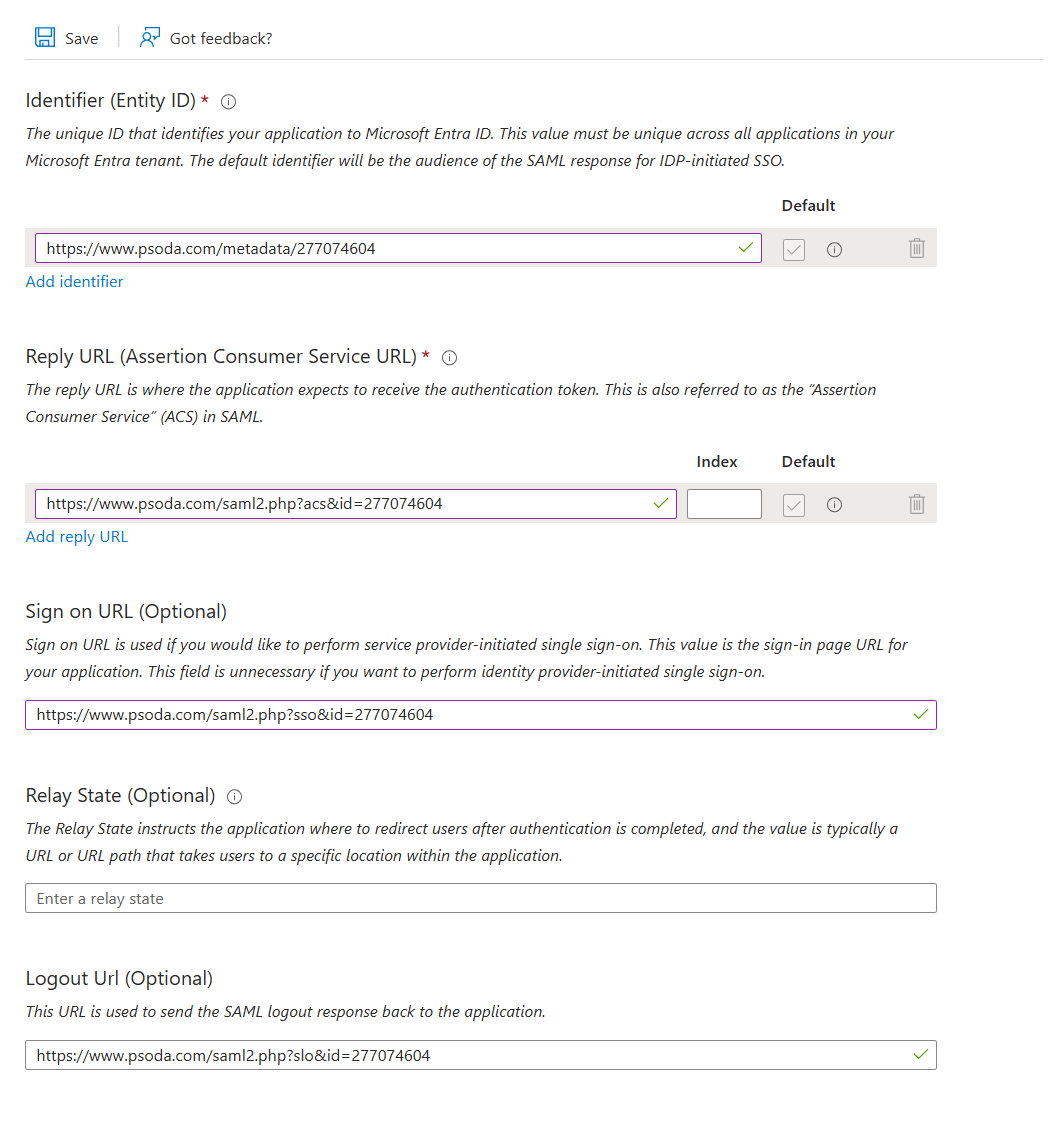Click the Add identifier link

(x=75, y=282)
